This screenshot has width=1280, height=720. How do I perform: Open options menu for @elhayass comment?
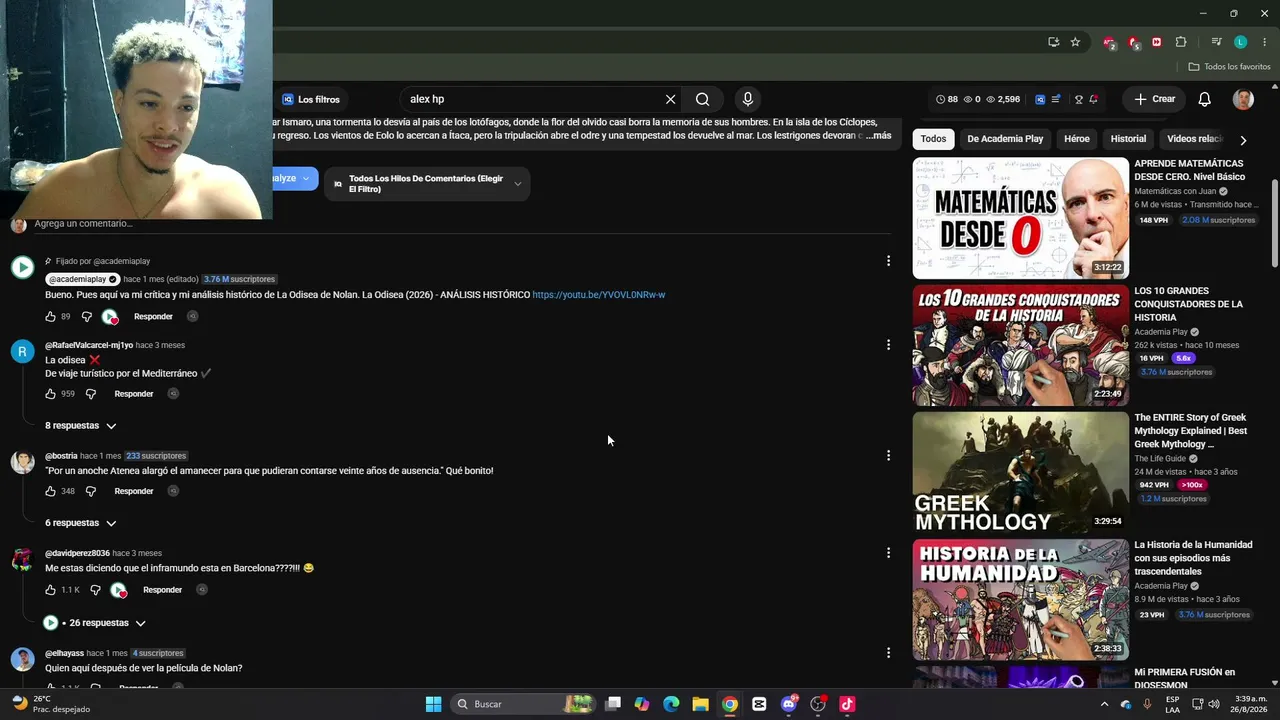888,653
